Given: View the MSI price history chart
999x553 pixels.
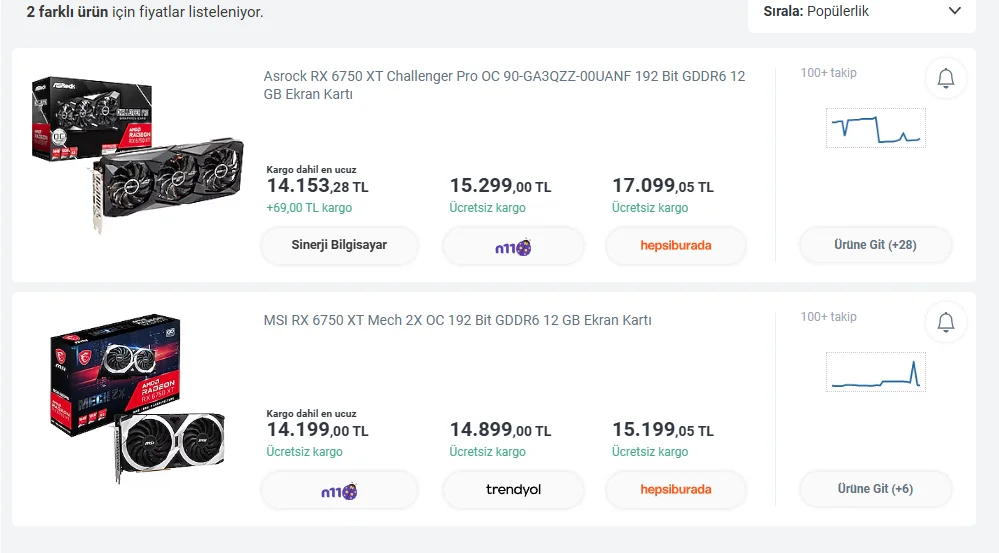Looking at the screenshot, I should (x=875, y=372).
